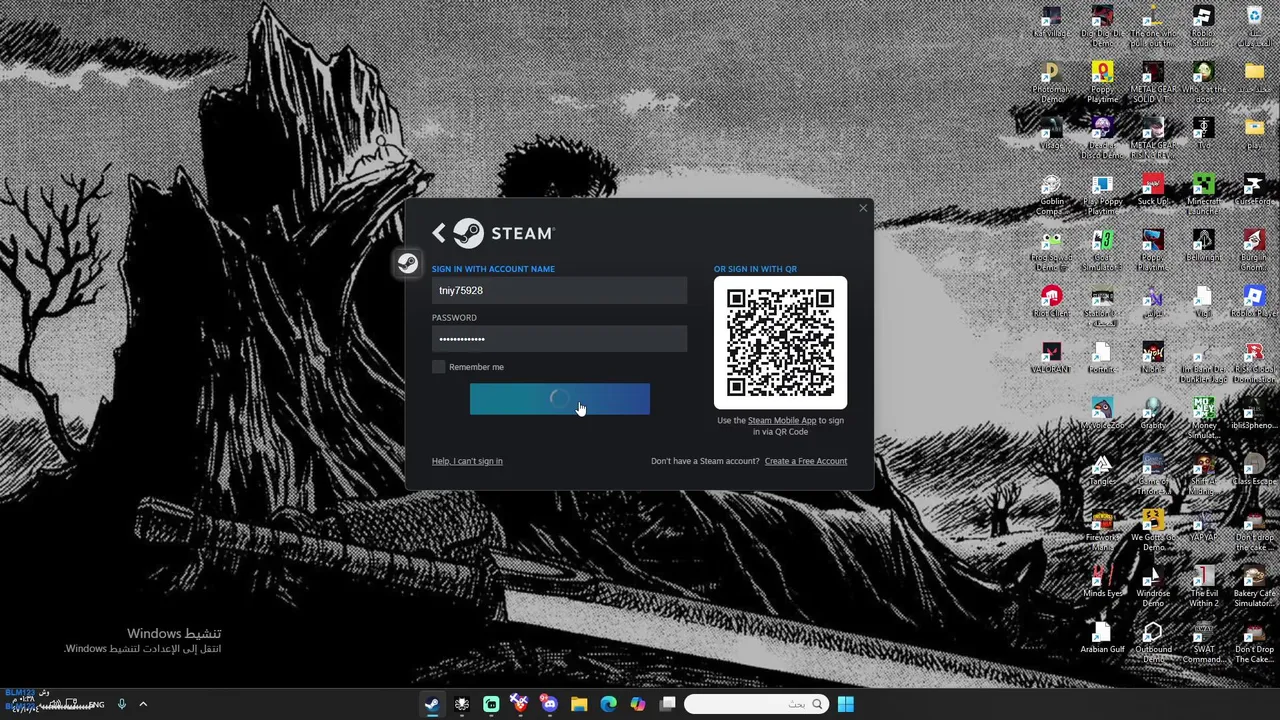Image resolution: width=1280 pixels, height=720 pixels.
Task: Open Task View on the taskbar
Action: (x=667, y=704)
